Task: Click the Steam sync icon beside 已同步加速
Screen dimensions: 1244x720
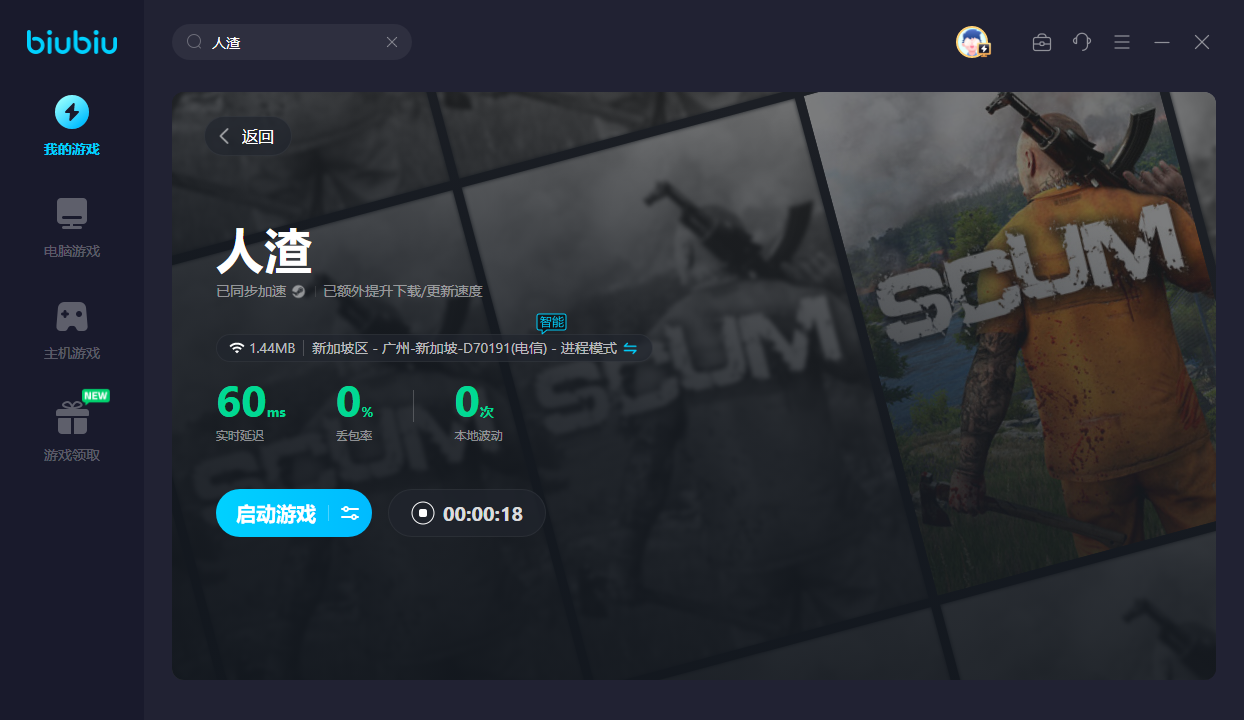Action: point(298,292)
